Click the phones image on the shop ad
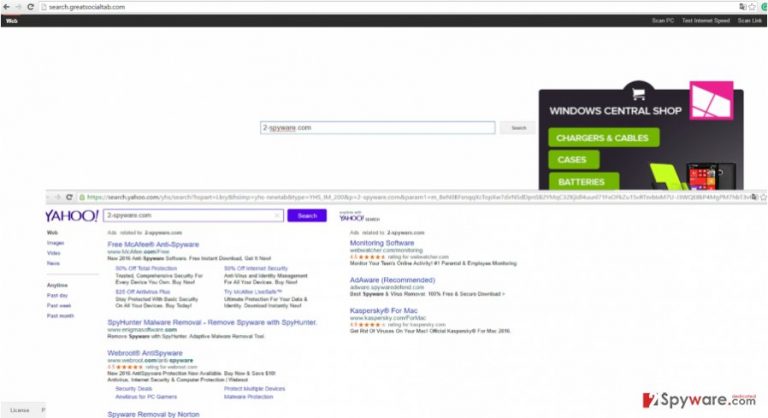This screenshot has height=418, width=768. 710,176
